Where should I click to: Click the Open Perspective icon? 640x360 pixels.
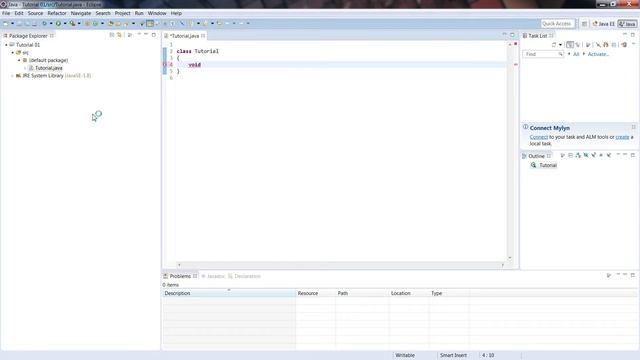[584, 24]
